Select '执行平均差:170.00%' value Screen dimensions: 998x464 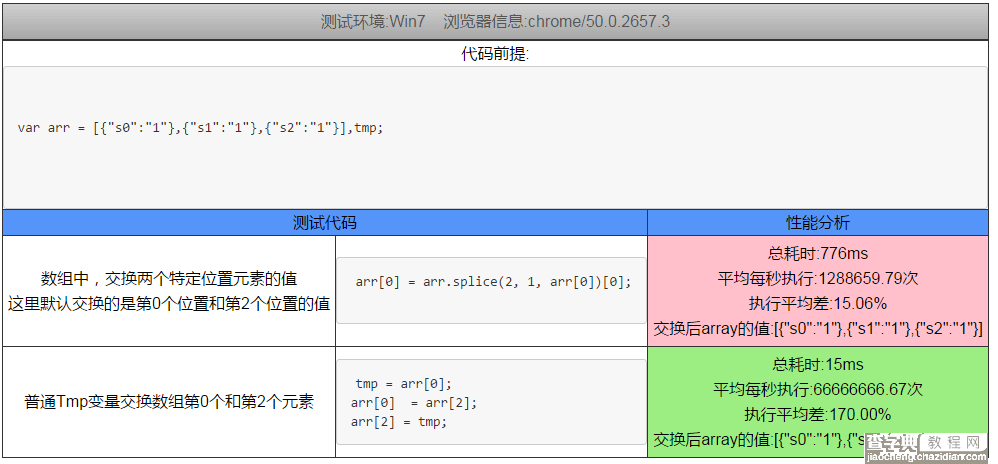pyautogui.click(x=818, y=414)
